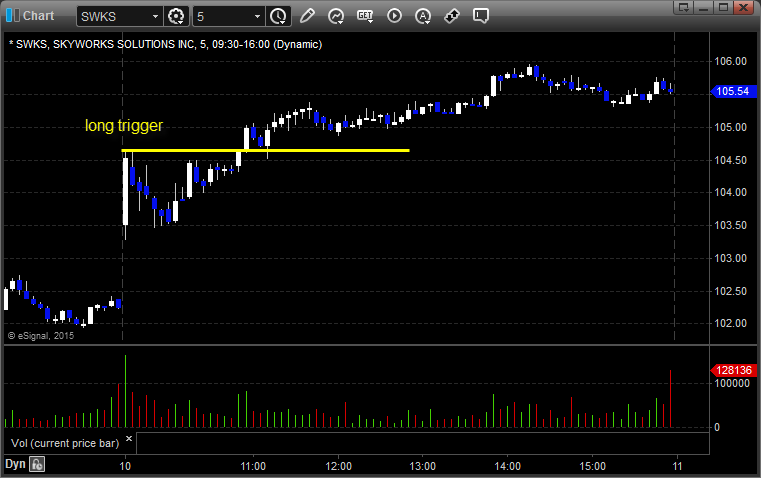
Task: Click the red 128136 volume marker
Action: click(x=733, y=370)
